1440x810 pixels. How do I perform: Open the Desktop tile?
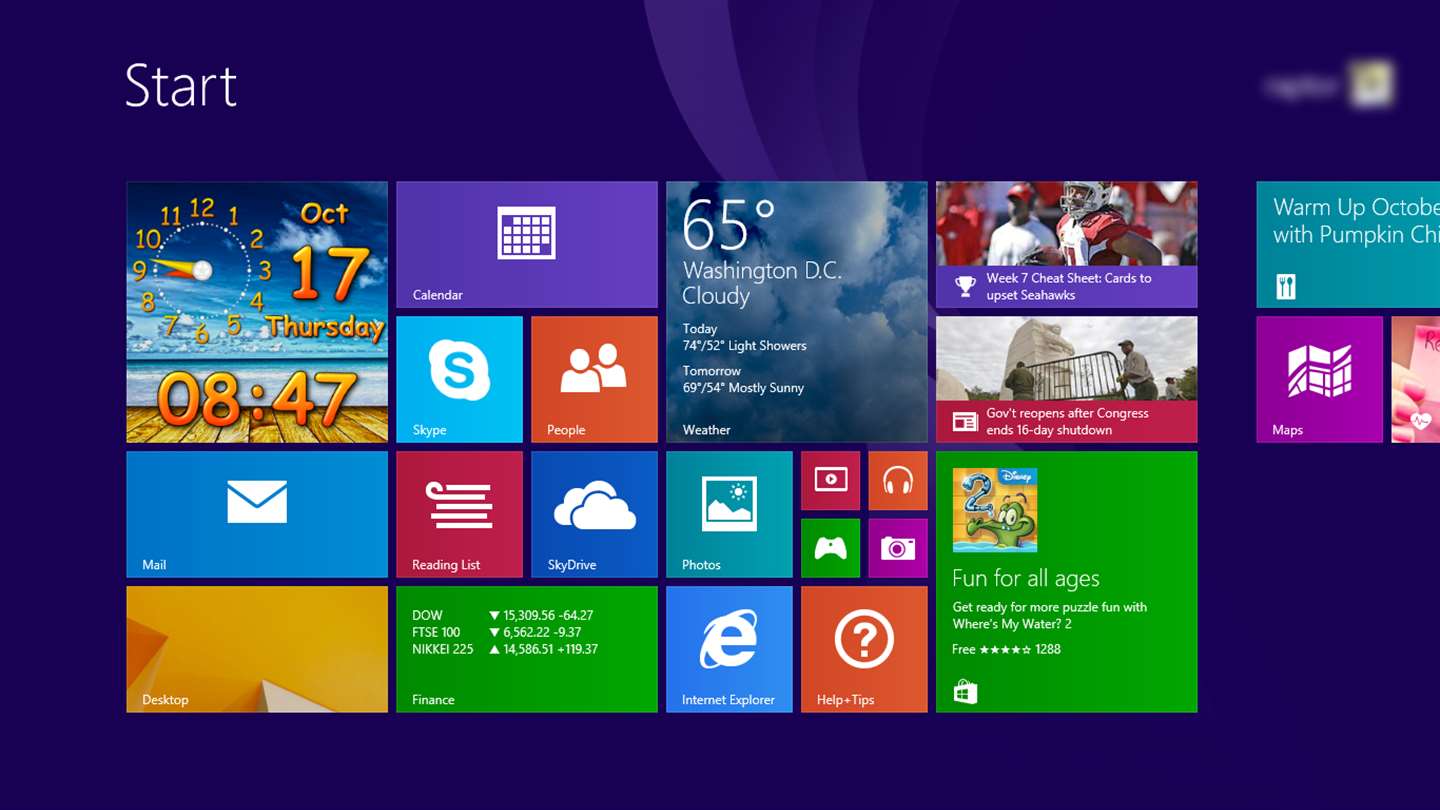click(x=257, y=650)
